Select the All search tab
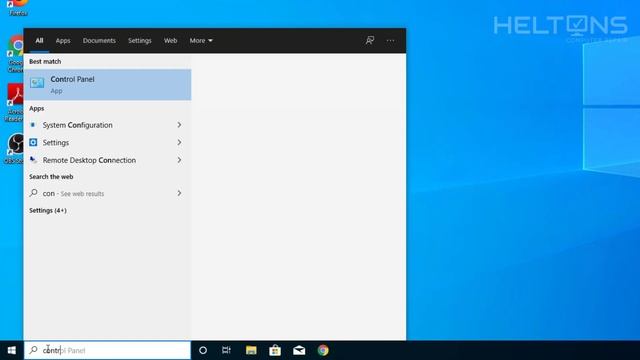The width and height of the screenshot is (640, 360). [x=39, y=40]
